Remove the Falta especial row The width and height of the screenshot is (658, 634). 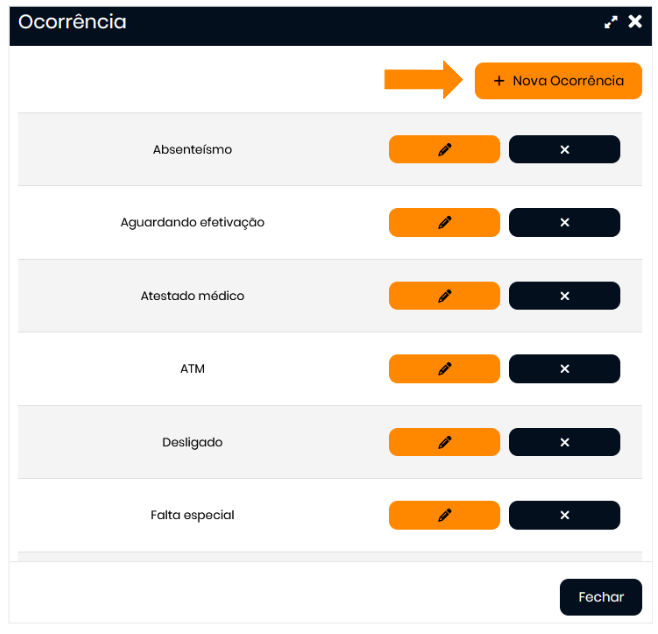564,515
